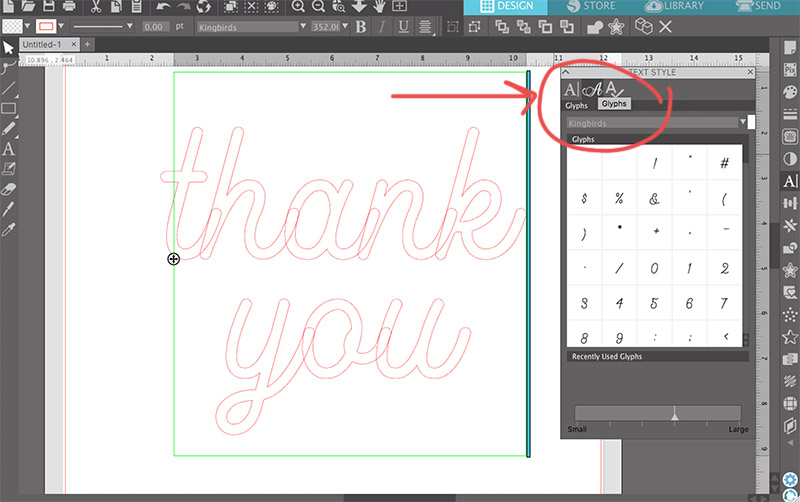
Task: Open the spell check tab icon
Action: (x=614, y=89)
